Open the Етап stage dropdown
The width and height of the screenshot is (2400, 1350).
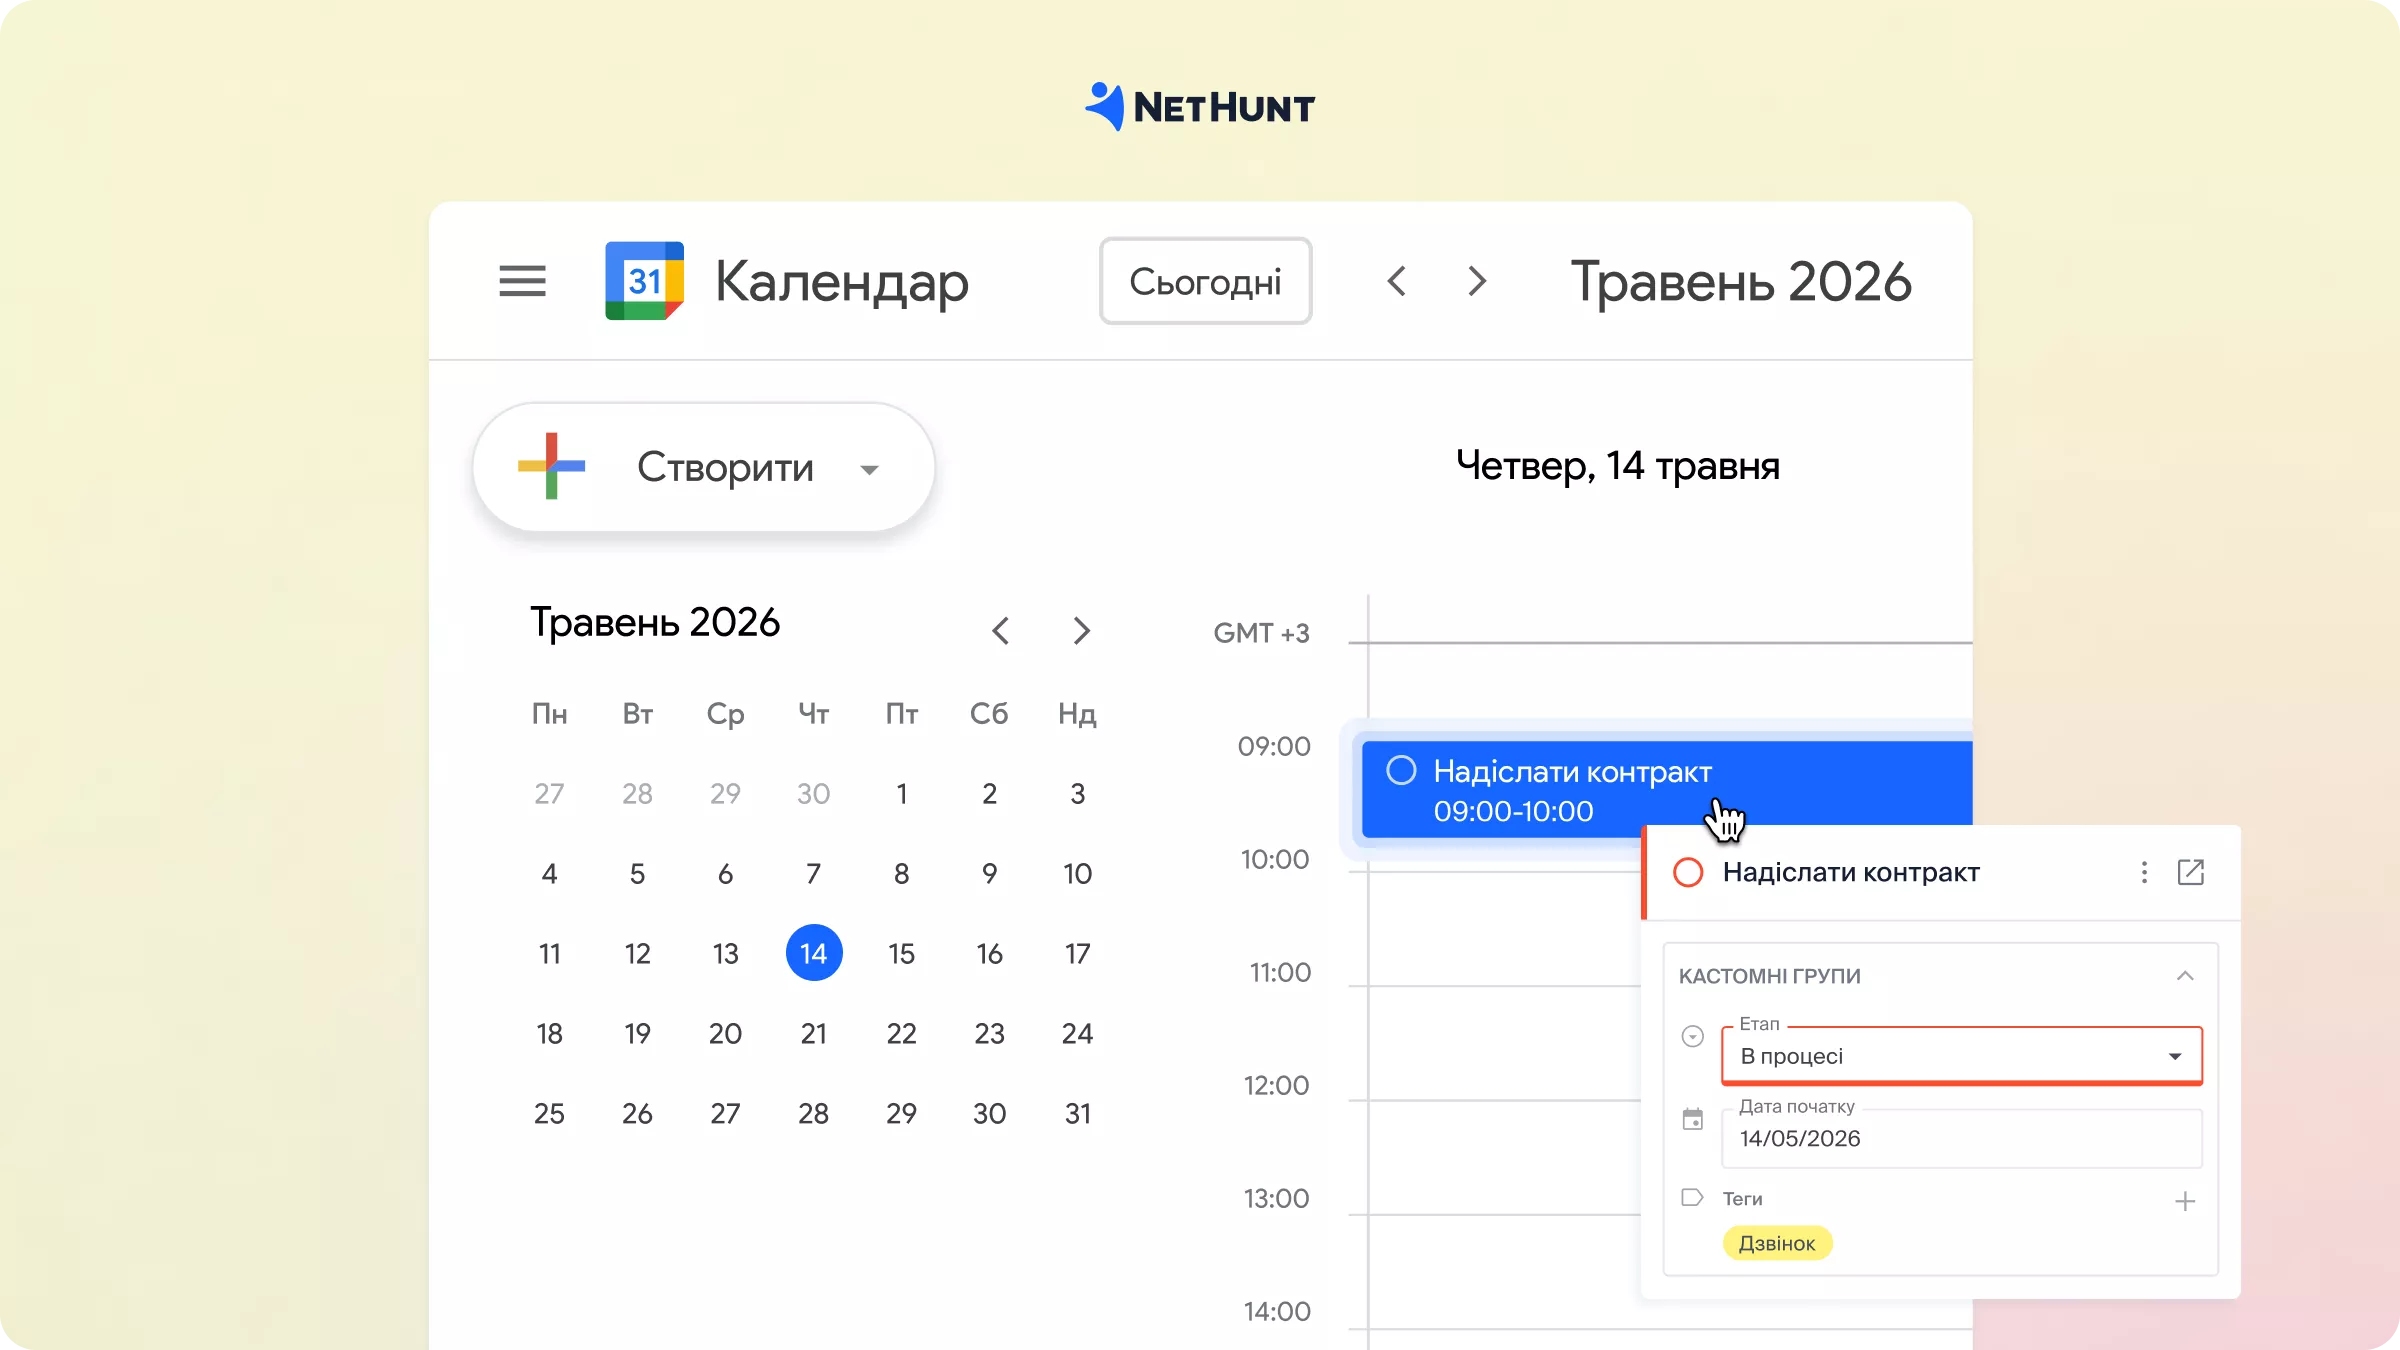coord(1961,1056)
